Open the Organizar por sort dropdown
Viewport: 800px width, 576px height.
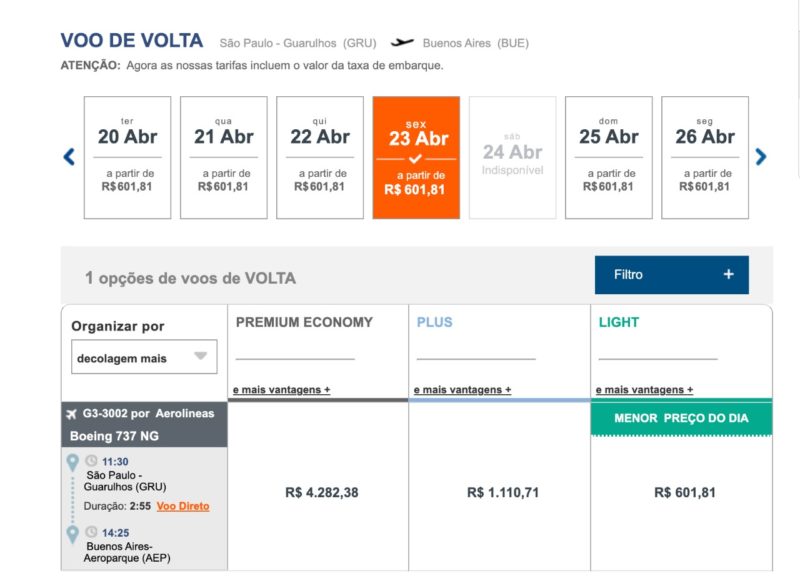coord(144,357)
